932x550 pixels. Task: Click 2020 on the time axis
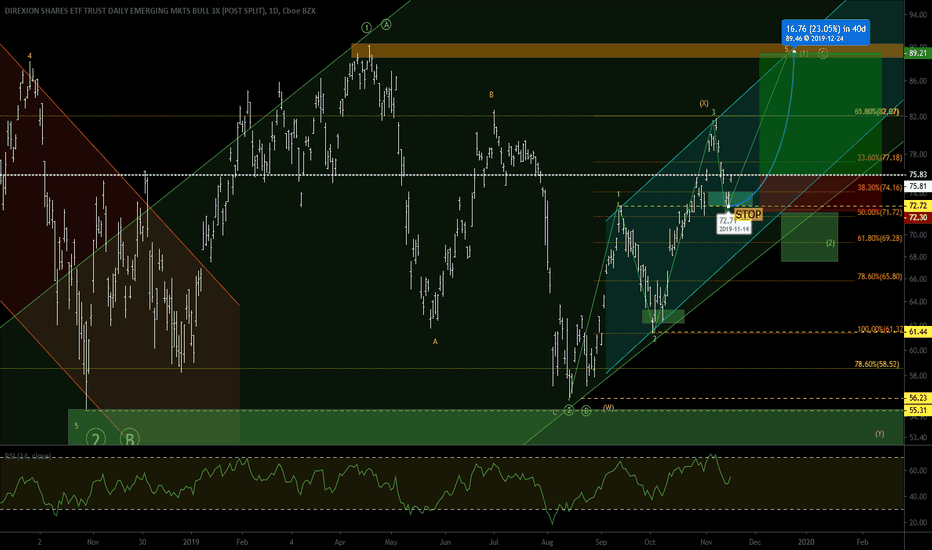tap(806, 542)
